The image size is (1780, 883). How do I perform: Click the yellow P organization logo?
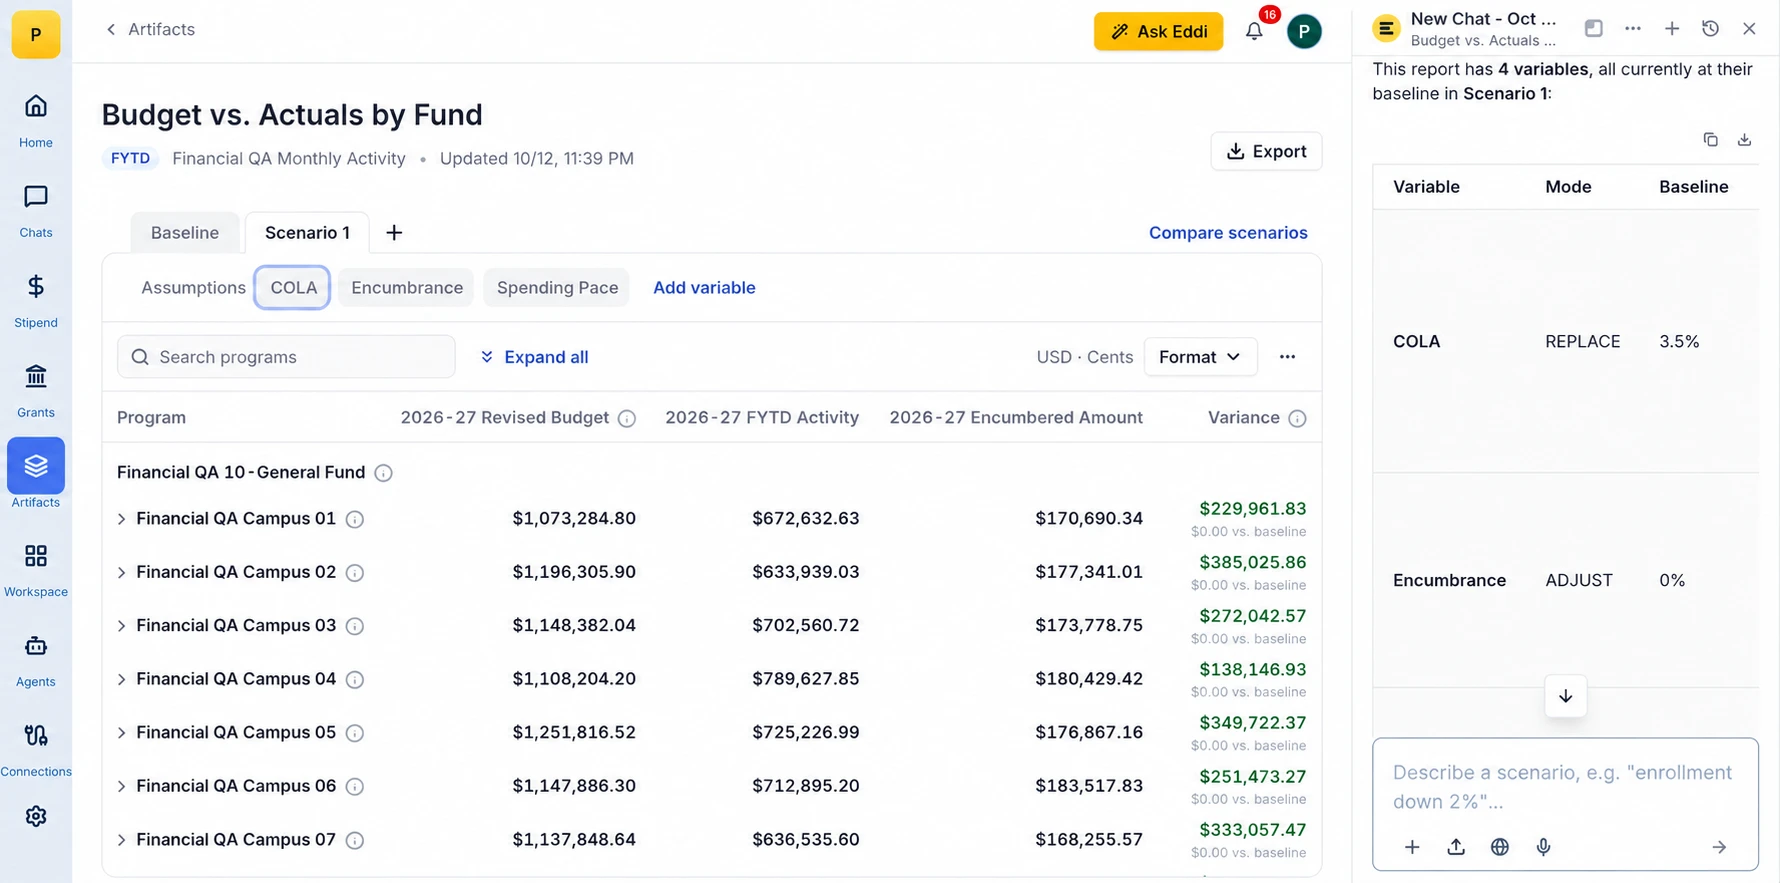[36, 34]
